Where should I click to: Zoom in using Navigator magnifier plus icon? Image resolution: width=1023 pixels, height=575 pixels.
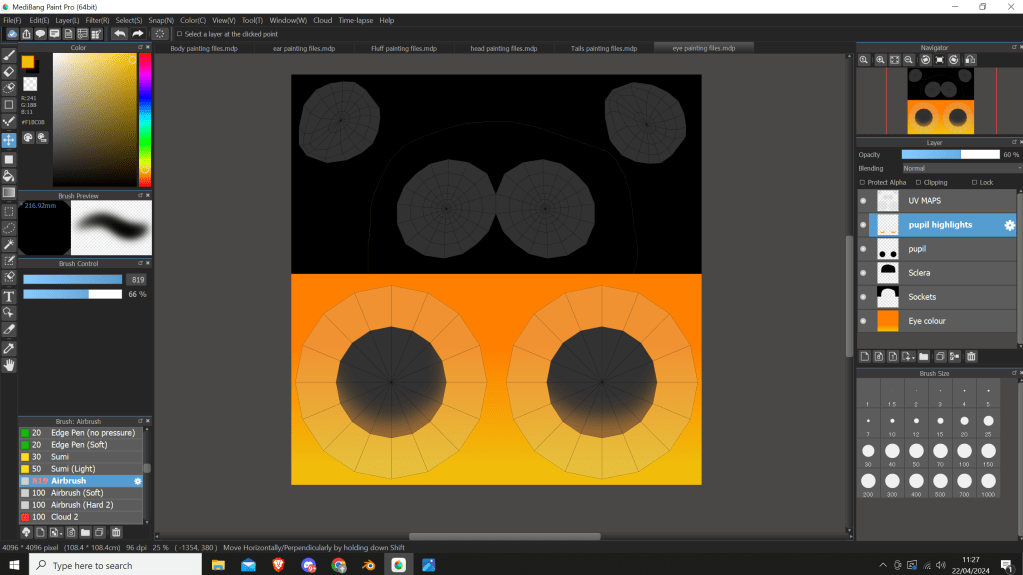click(880, 60)
